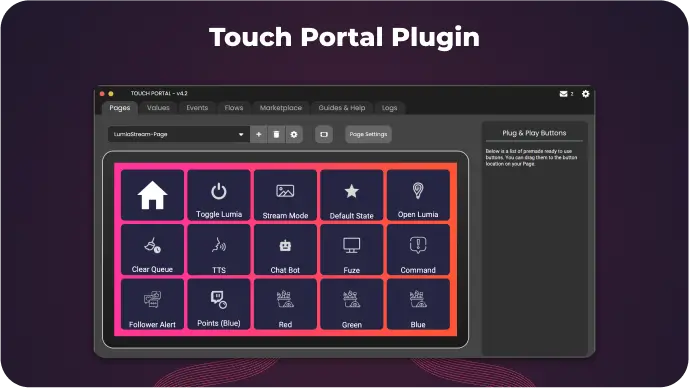Switch to the Logs tab

click(389, 108)
